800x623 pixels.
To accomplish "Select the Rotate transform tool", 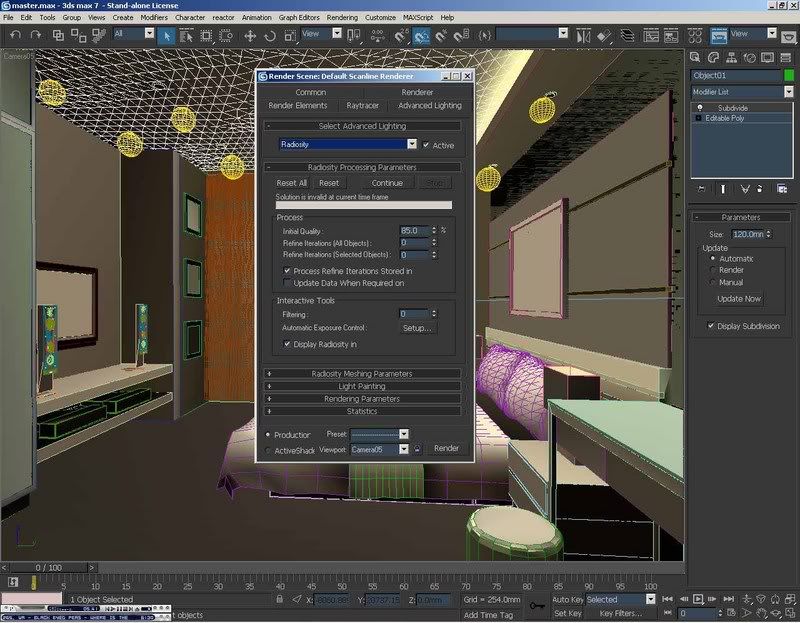I will 270,35.
